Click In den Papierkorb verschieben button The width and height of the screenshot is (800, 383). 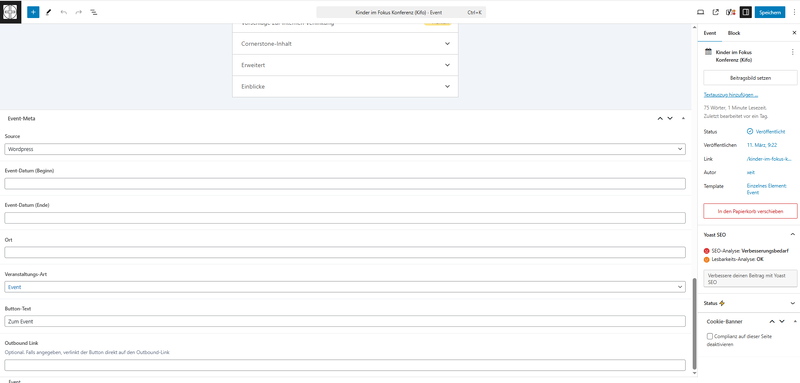[x=750, y=211]
